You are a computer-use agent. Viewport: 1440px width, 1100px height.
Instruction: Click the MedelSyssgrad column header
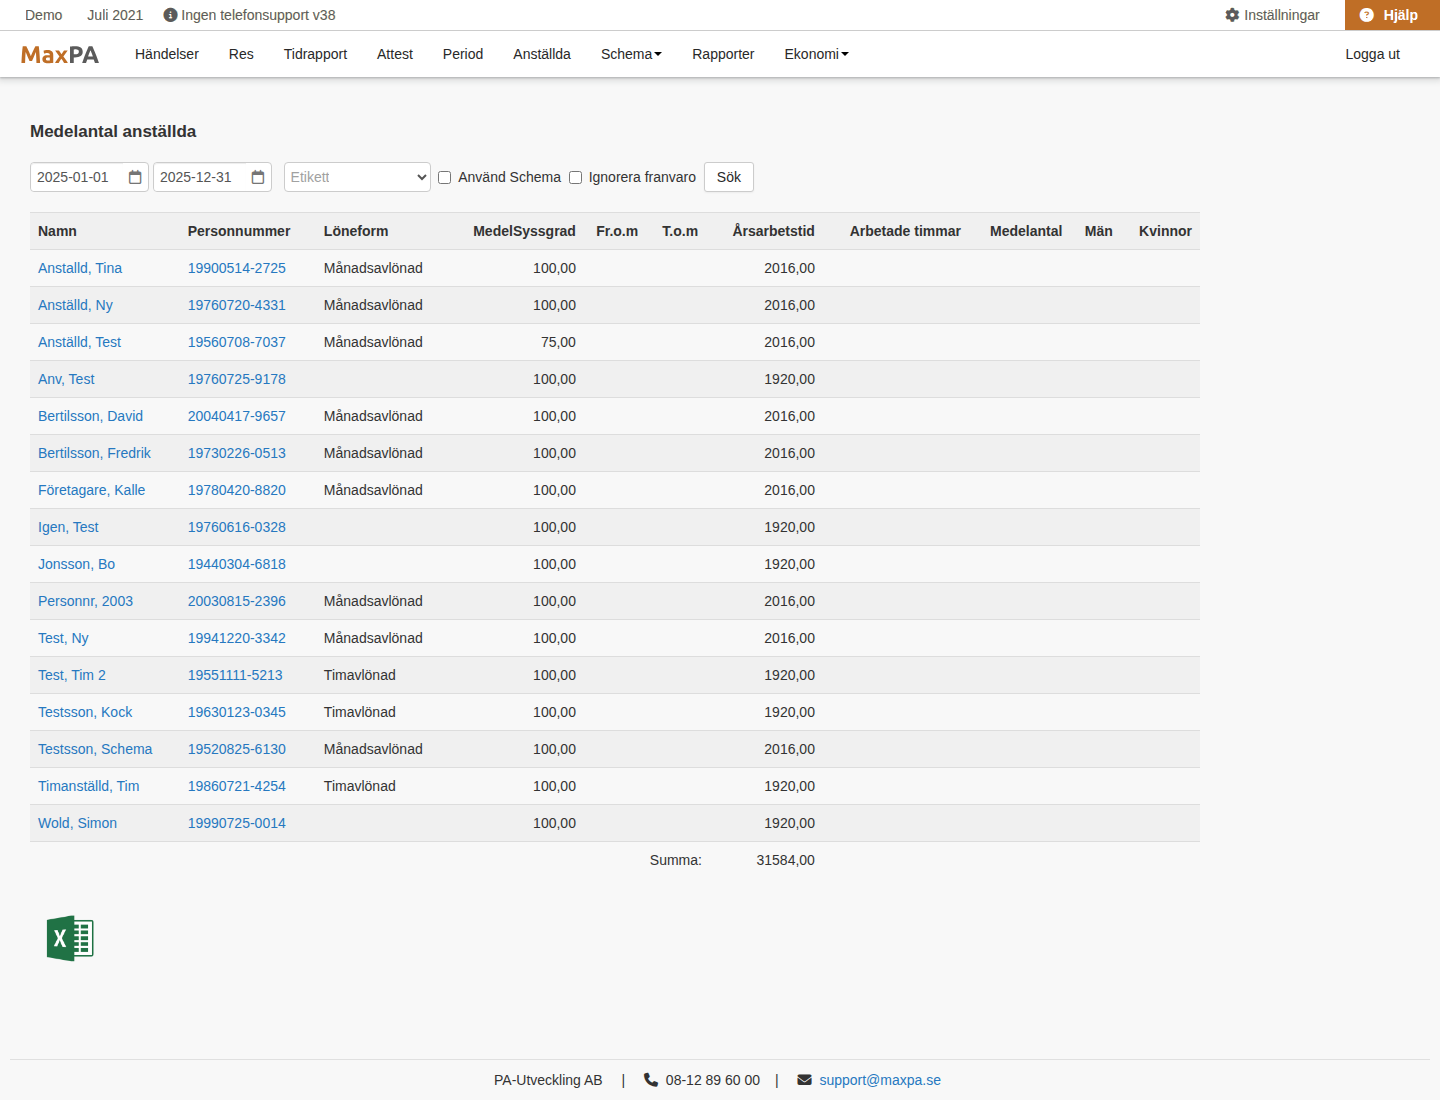(524, 231)
